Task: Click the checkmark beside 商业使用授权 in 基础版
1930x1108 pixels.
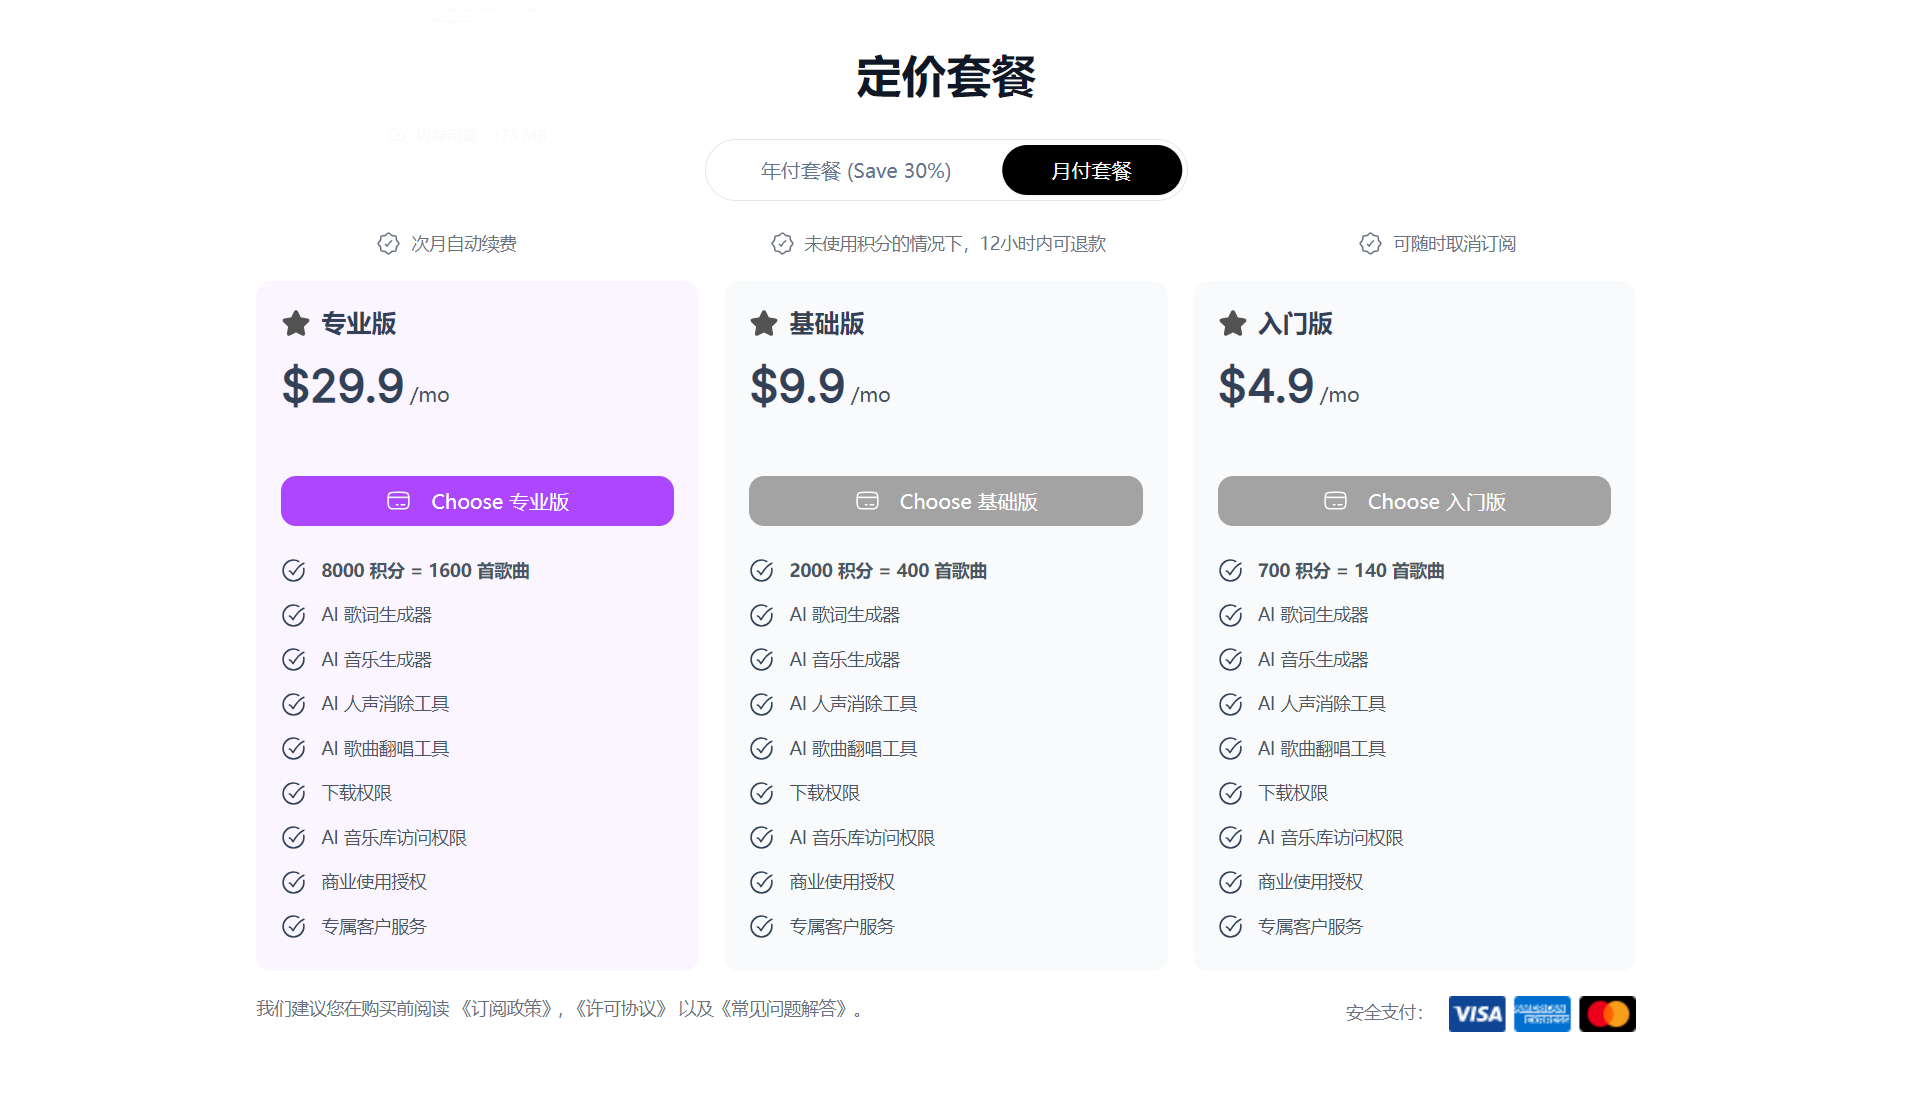Action: [x=761, y=882]
